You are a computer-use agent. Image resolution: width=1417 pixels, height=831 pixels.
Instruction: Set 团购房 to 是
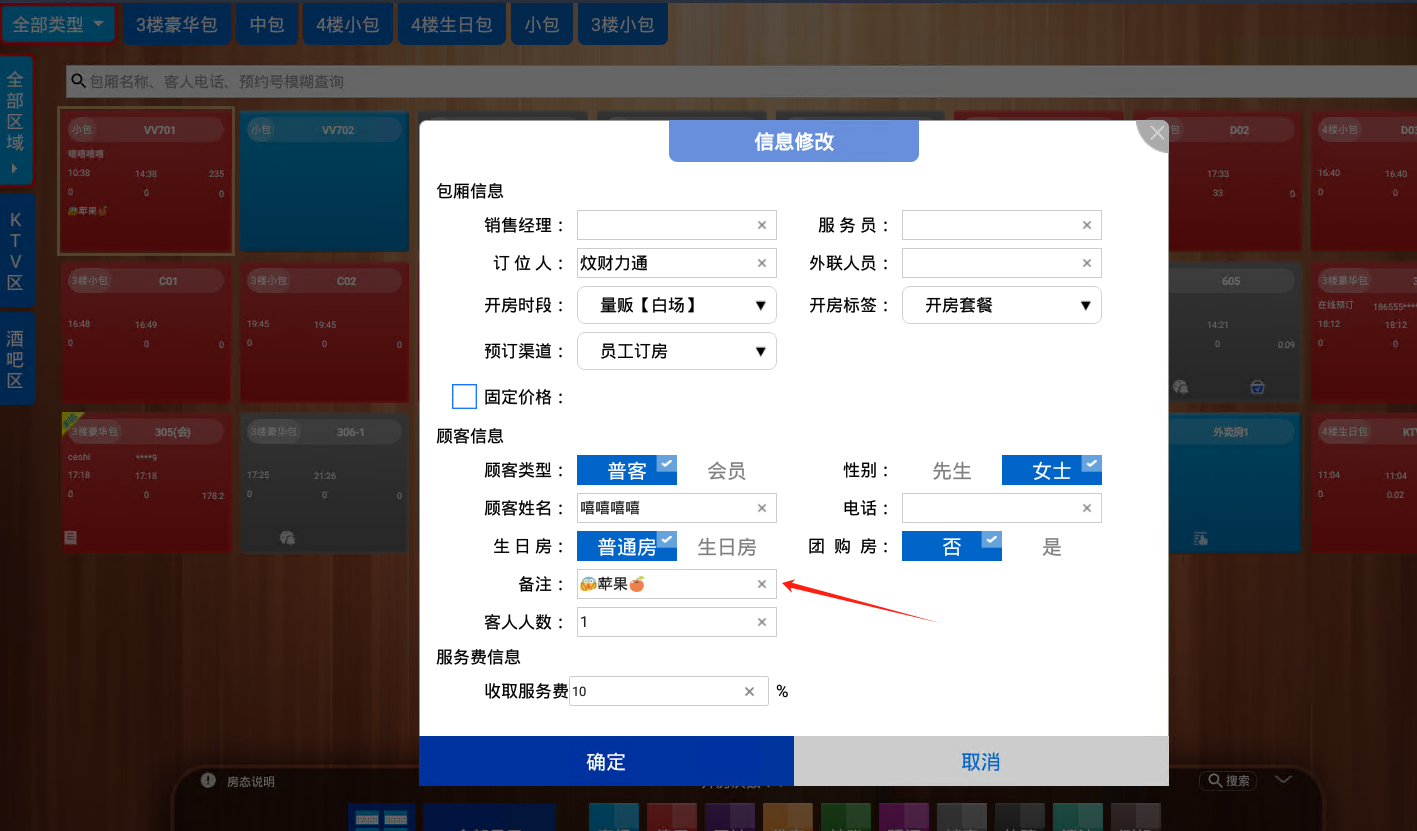point(1052,546)
